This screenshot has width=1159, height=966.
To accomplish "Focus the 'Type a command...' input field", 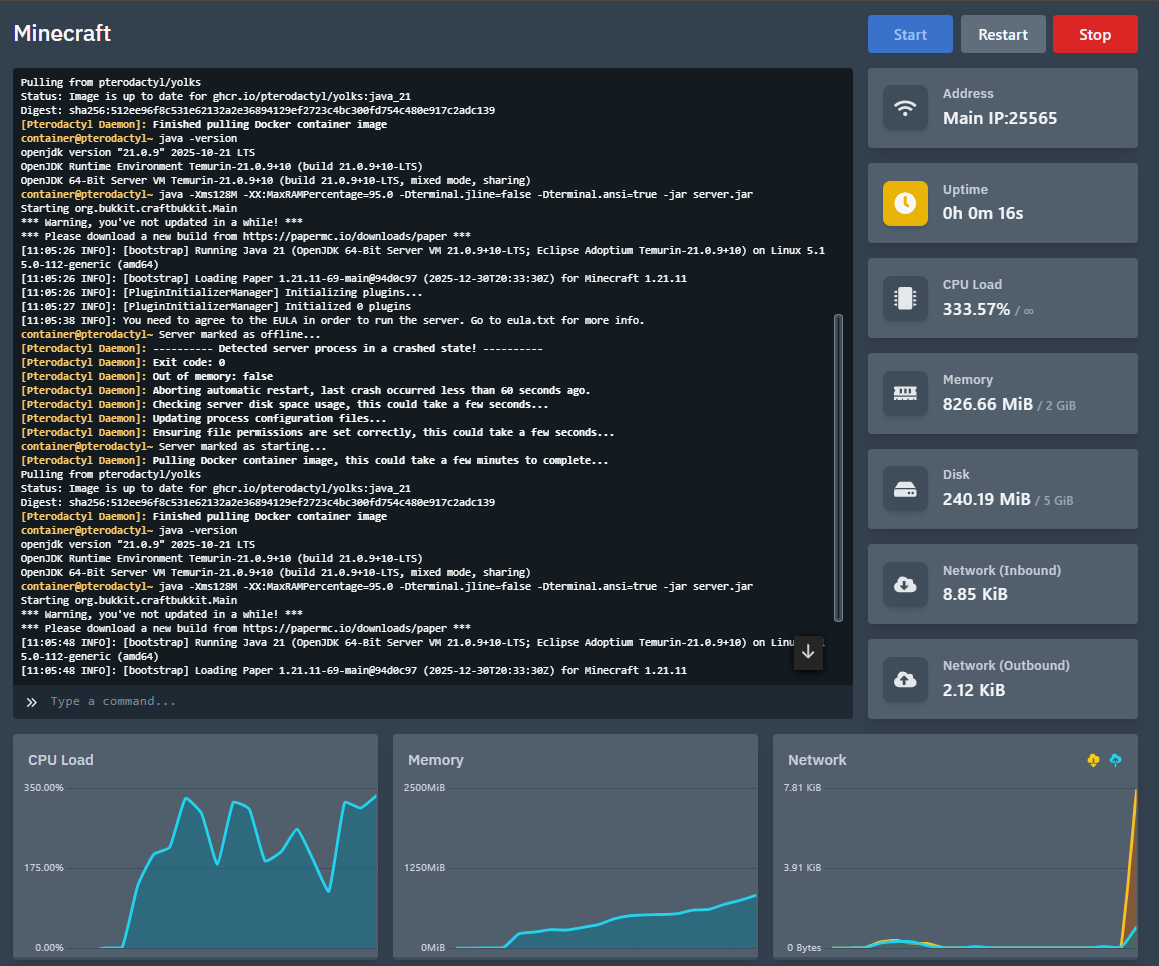I will (400, 702).
